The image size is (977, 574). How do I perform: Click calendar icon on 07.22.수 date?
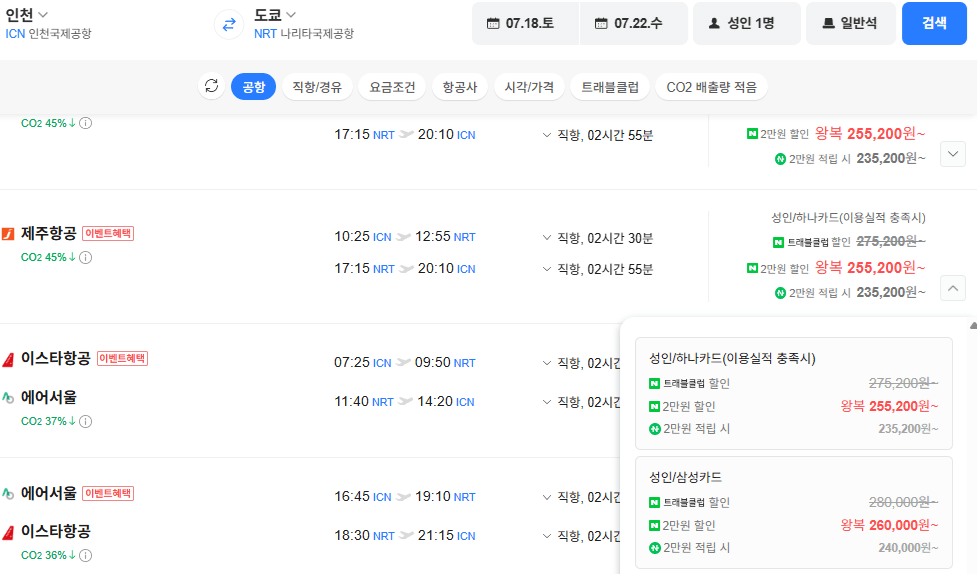point(601,24)
